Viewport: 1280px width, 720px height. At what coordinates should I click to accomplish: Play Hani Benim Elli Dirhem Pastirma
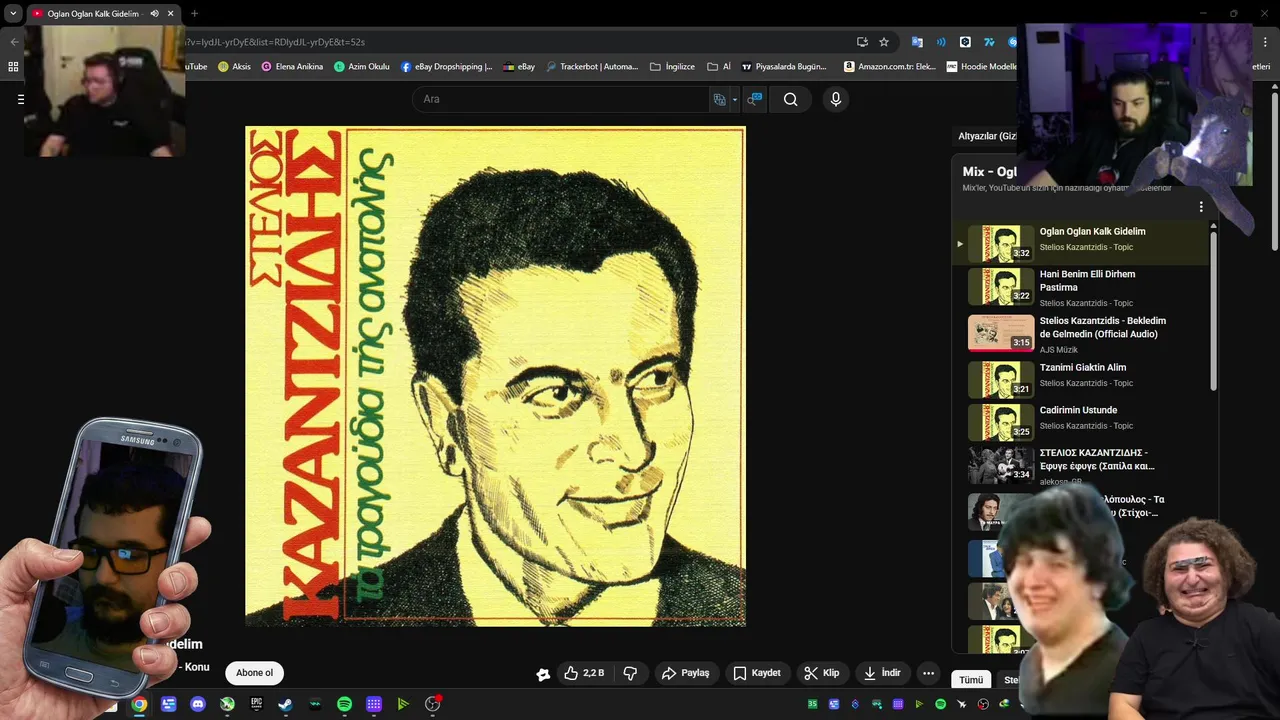[1081, 287]
